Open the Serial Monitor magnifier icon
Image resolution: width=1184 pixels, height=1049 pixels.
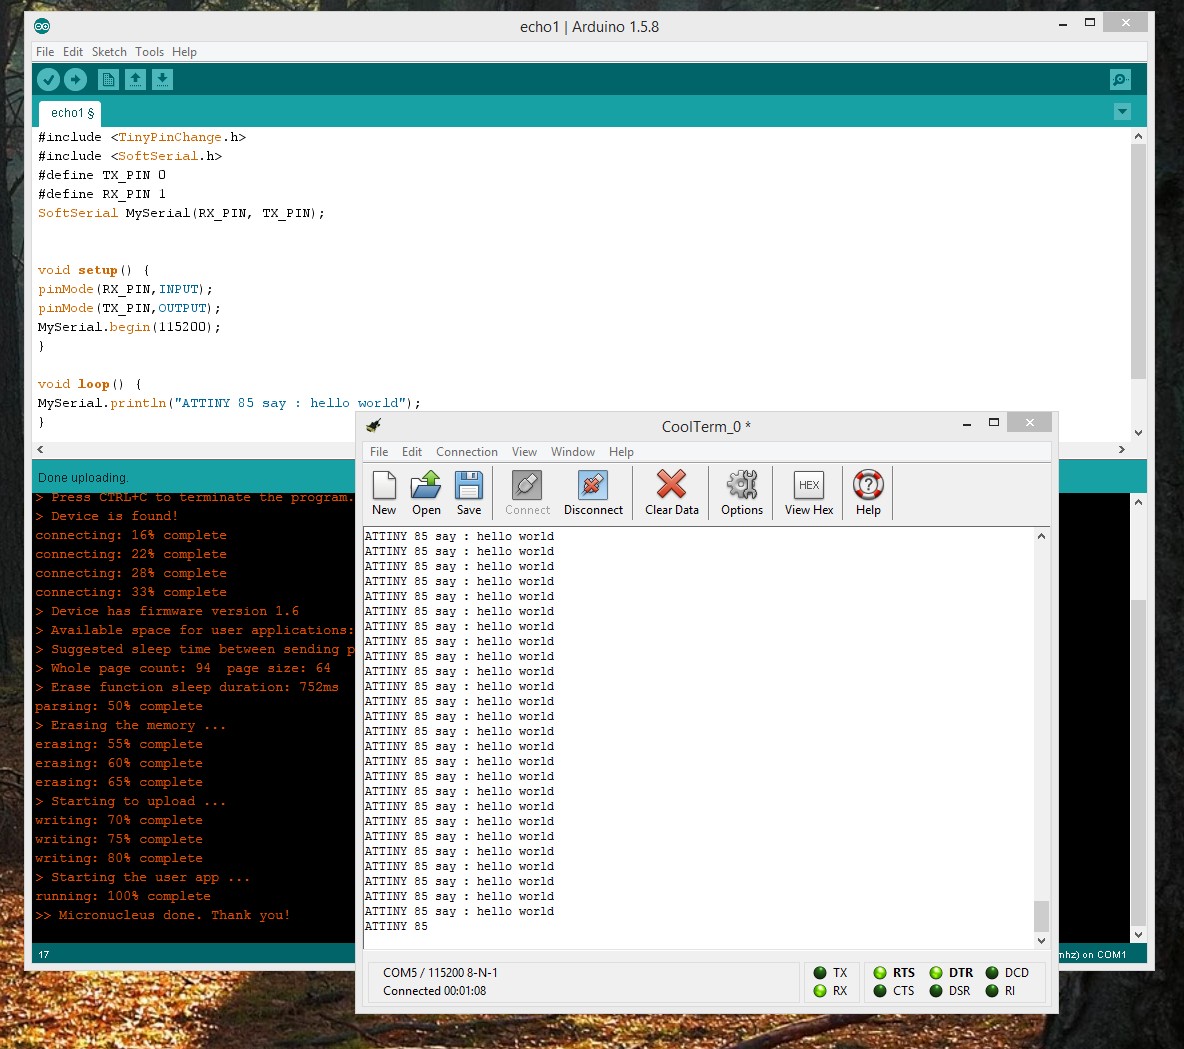pyautogui.click(x=1121, y=79)
